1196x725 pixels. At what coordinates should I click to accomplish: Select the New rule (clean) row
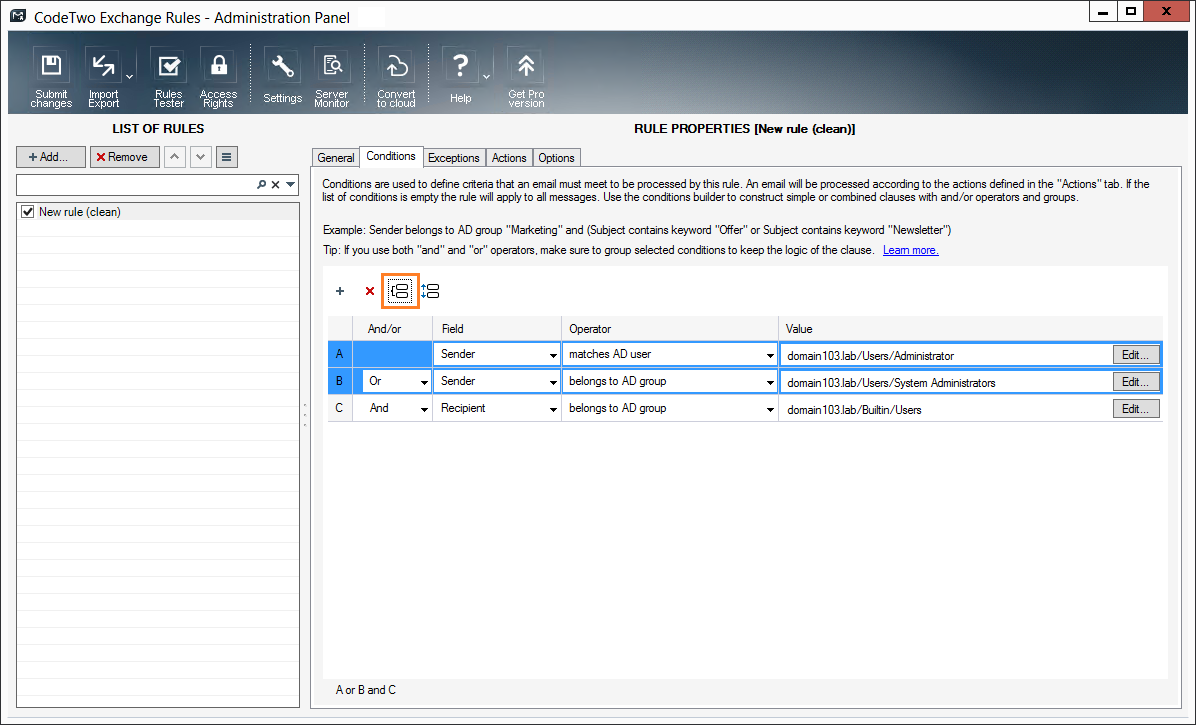click(x=158, y=212)
